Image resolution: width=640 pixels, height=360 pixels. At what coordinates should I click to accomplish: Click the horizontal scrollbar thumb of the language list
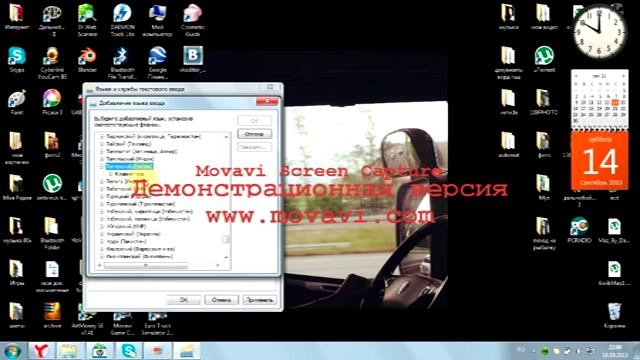[146, 266]
